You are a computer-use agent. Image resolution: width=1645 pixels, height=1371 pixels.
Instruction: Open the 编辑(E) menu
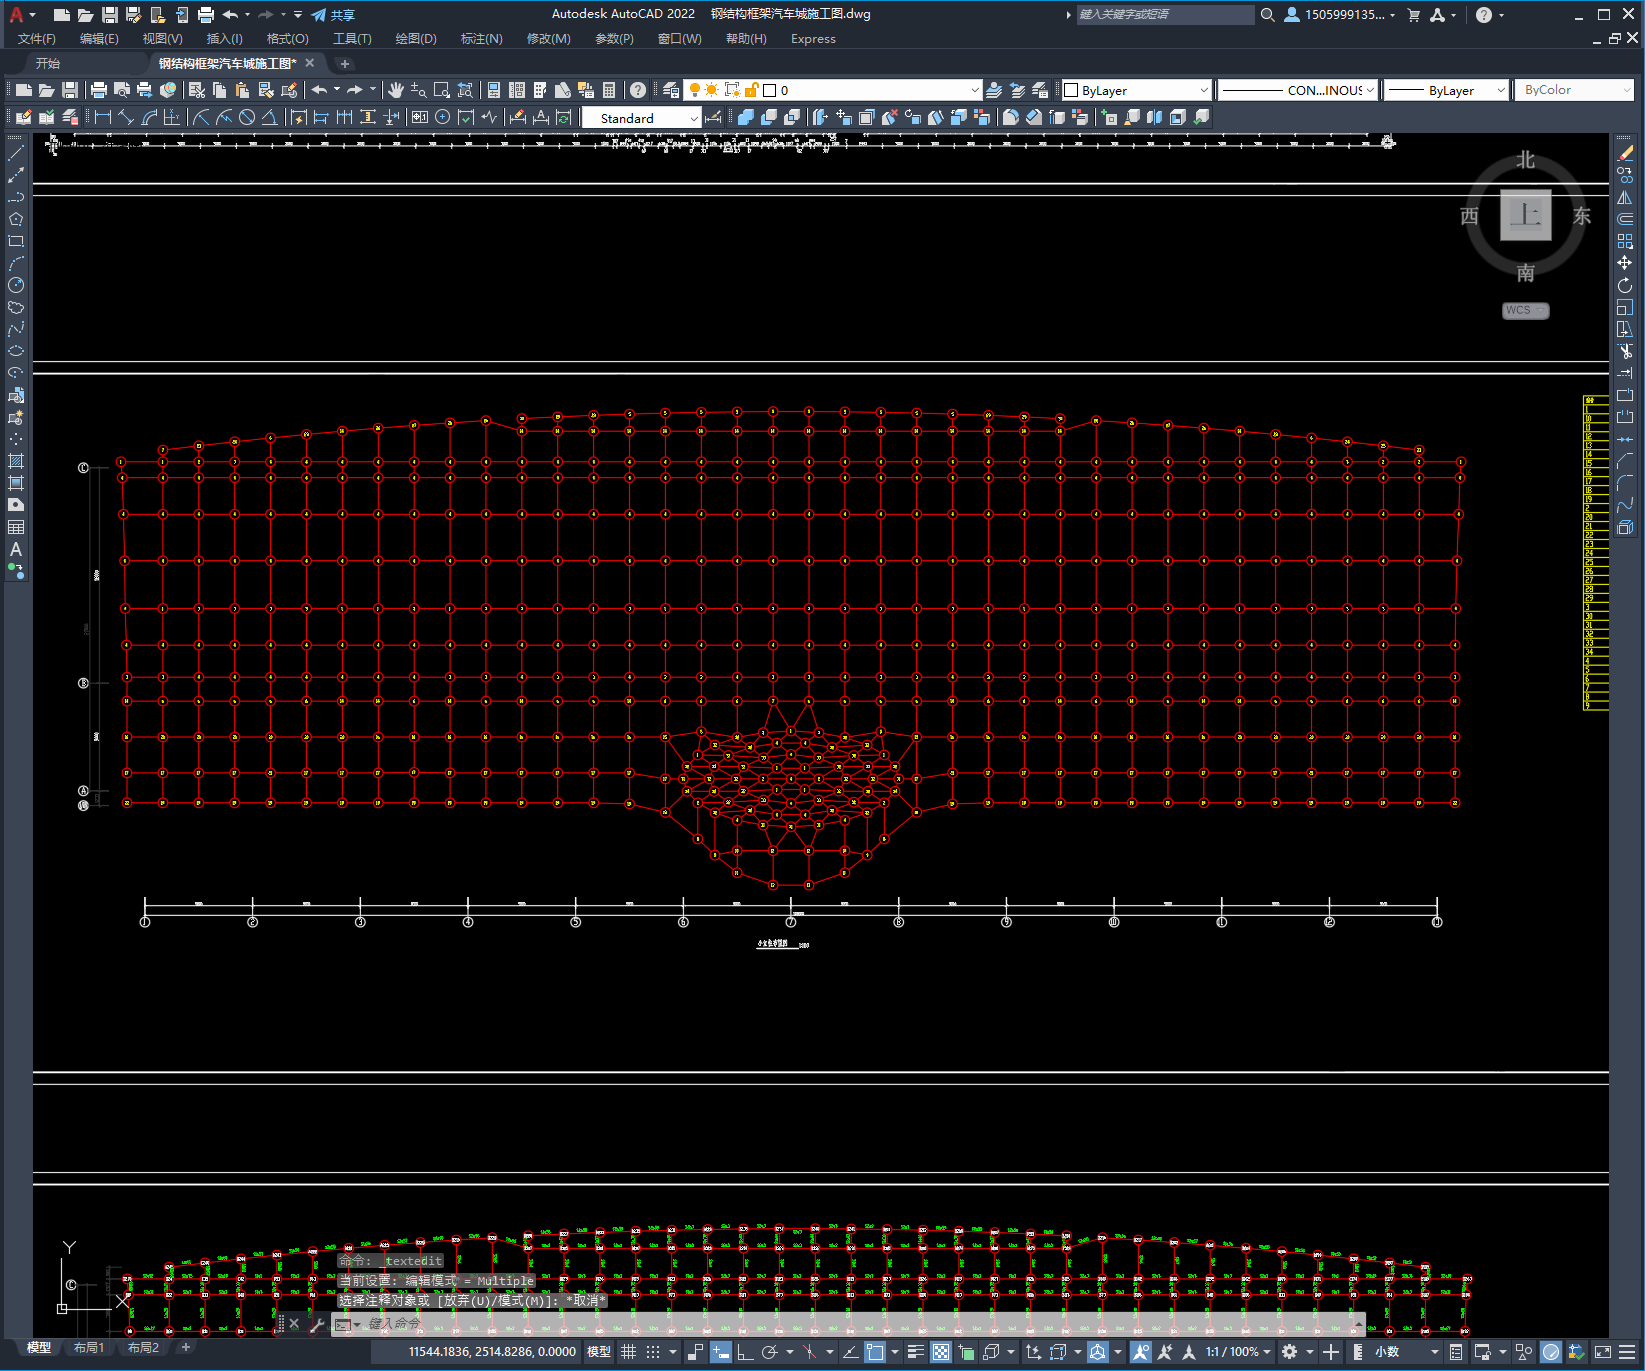coord(99,39)
